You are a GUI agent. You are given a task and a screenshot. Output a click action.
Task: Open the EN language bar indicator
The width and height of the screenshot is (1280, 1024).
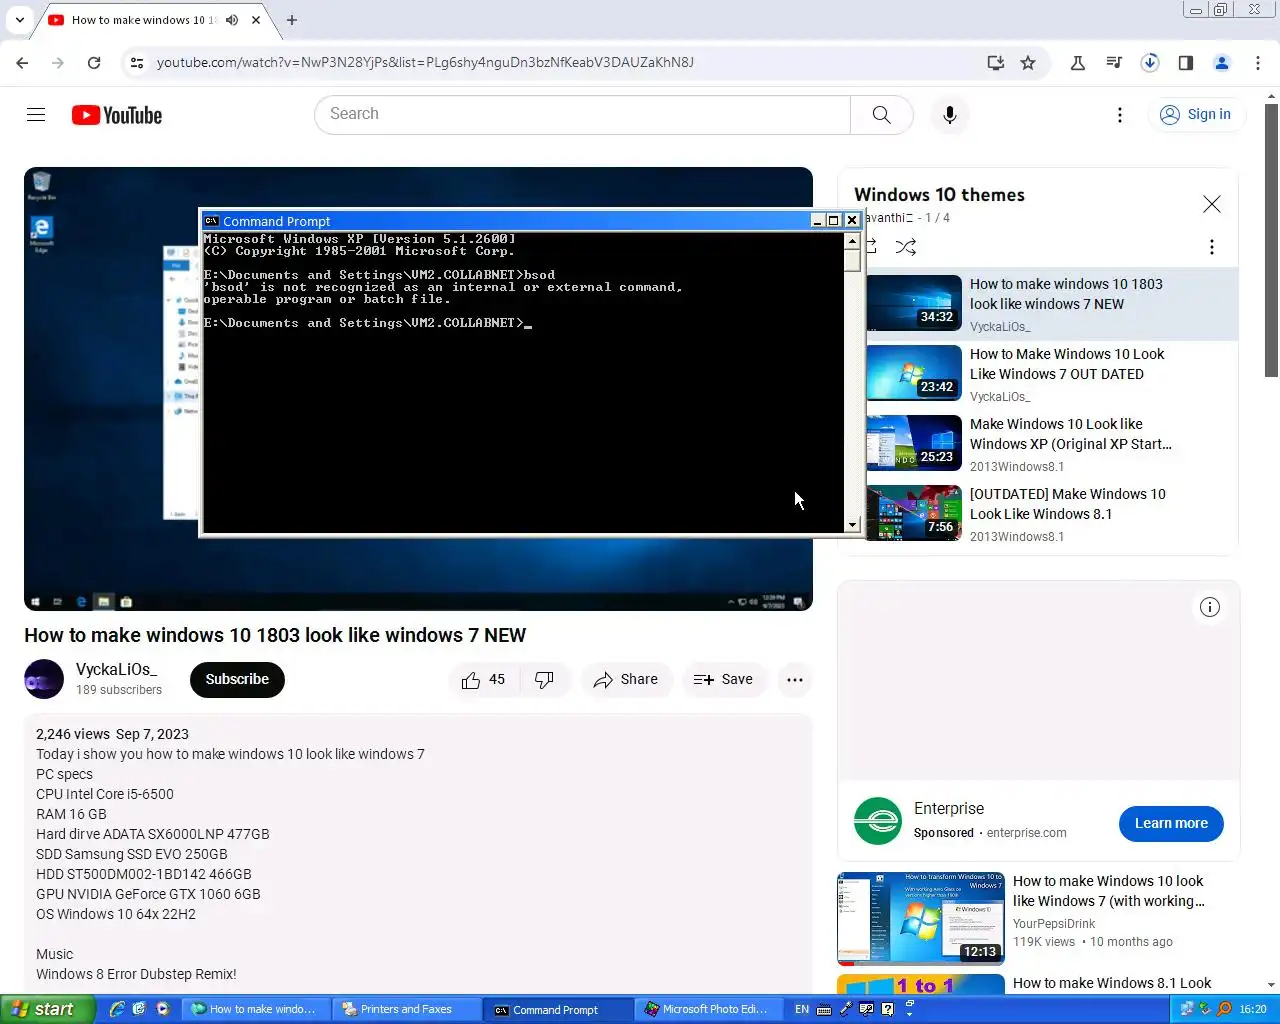point(802,1009)
